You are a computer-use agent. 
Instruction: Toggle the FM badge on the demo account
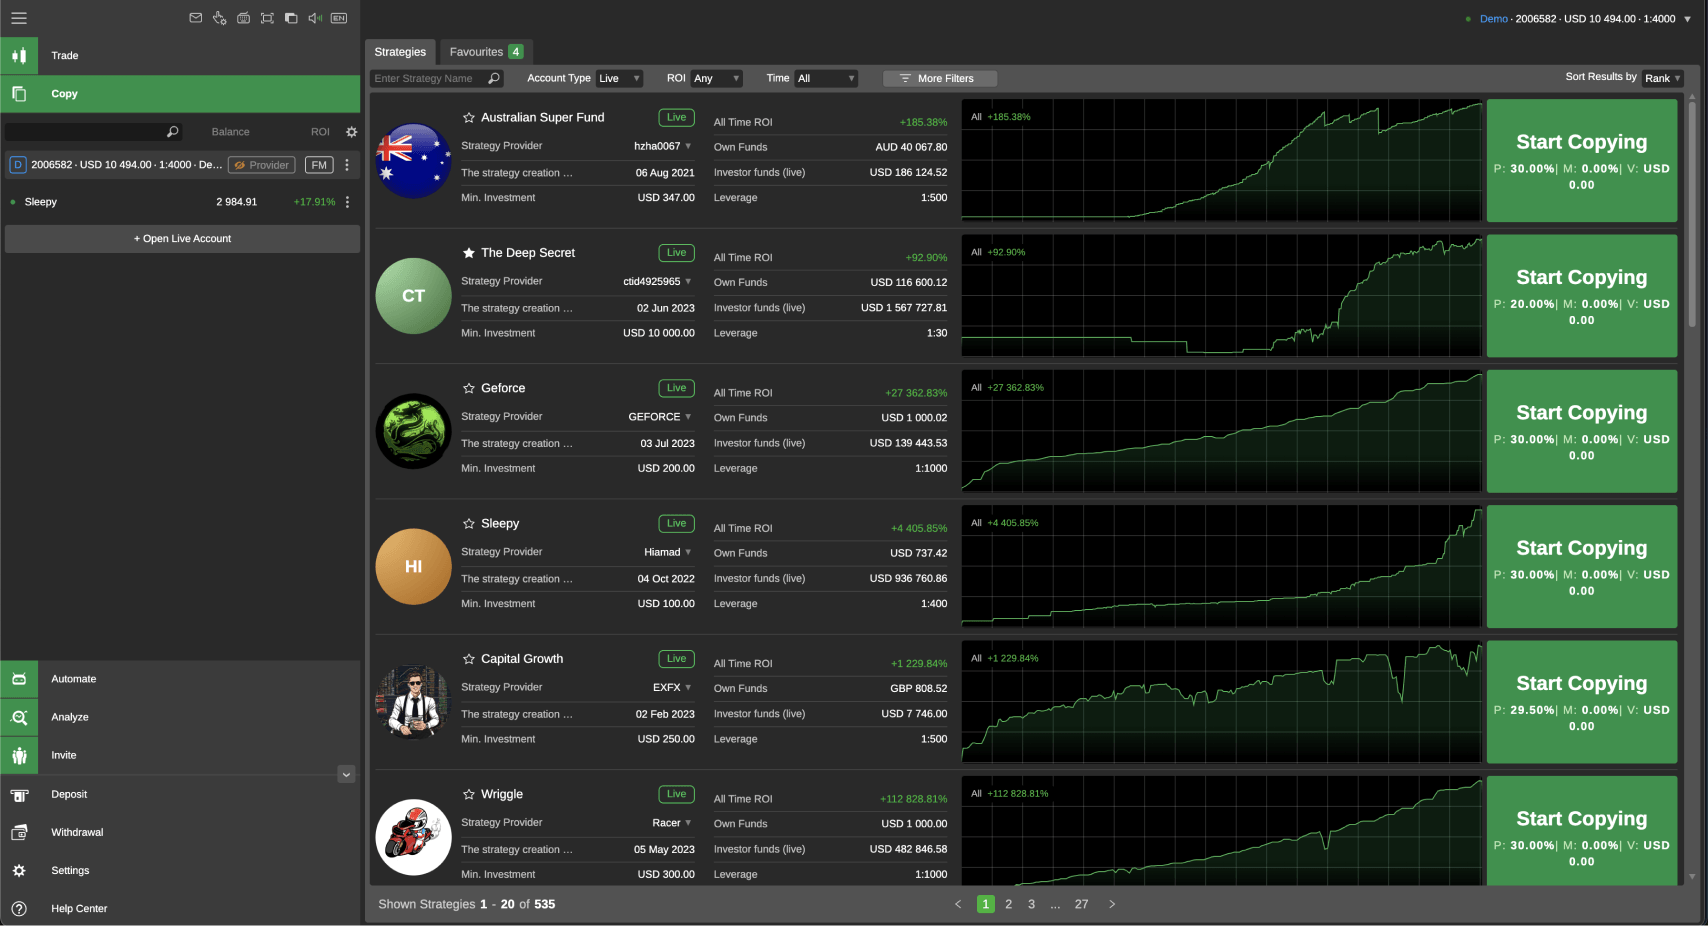(x=318, y=164)
